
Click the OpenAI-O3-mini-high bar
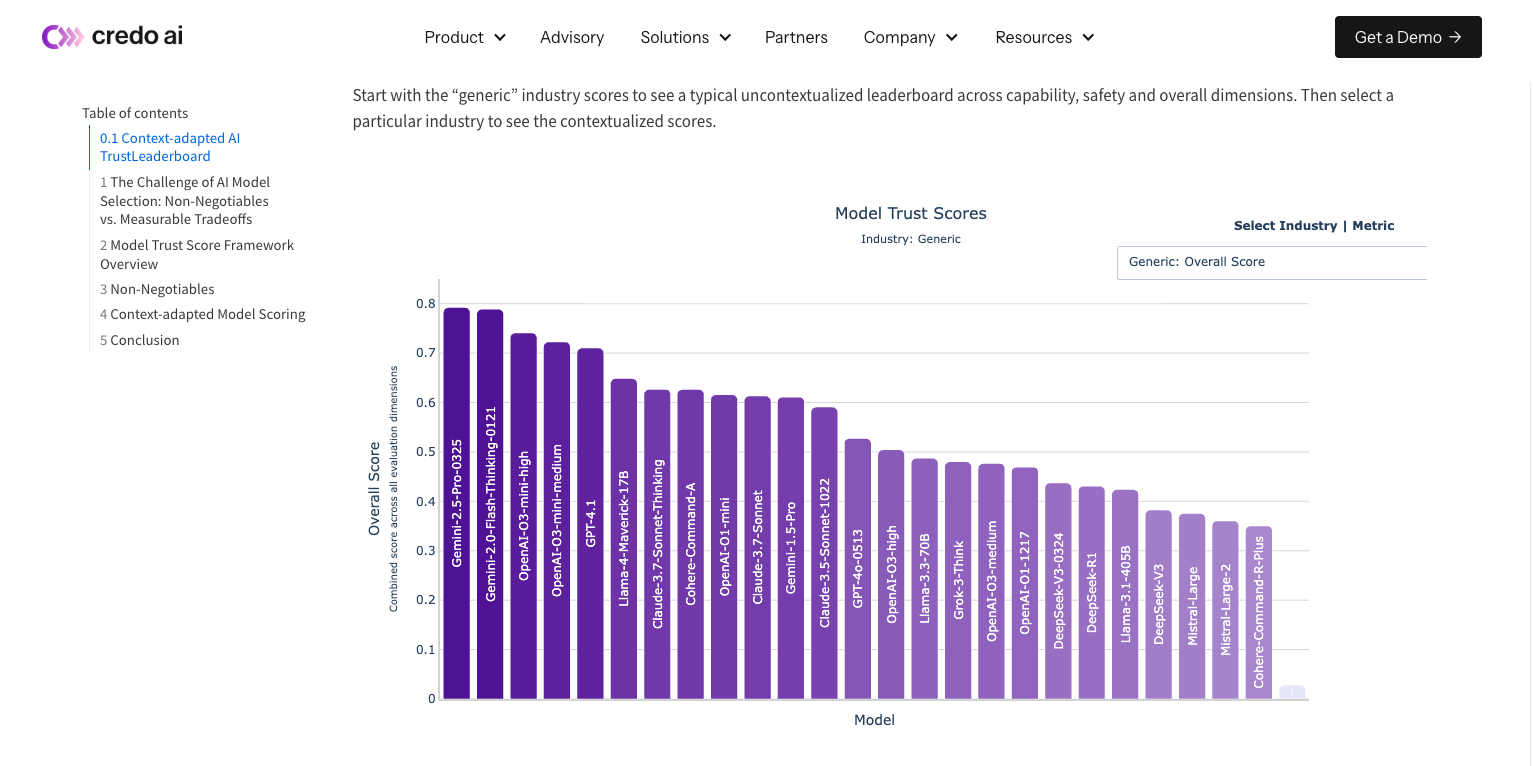[524, 516]
